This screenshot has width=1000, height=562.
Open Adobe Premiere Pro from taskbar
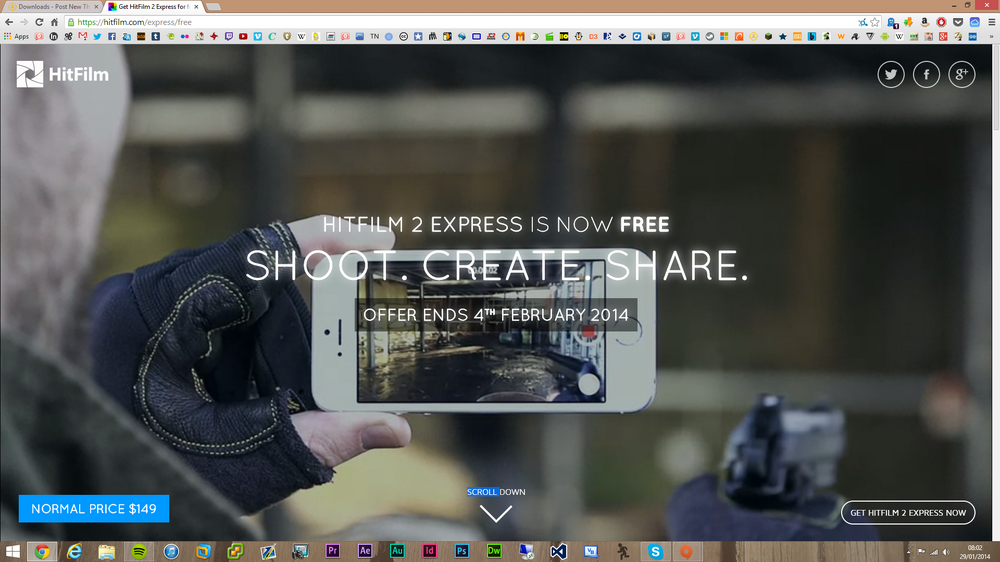pyautogui.click(x=332, y=551)
